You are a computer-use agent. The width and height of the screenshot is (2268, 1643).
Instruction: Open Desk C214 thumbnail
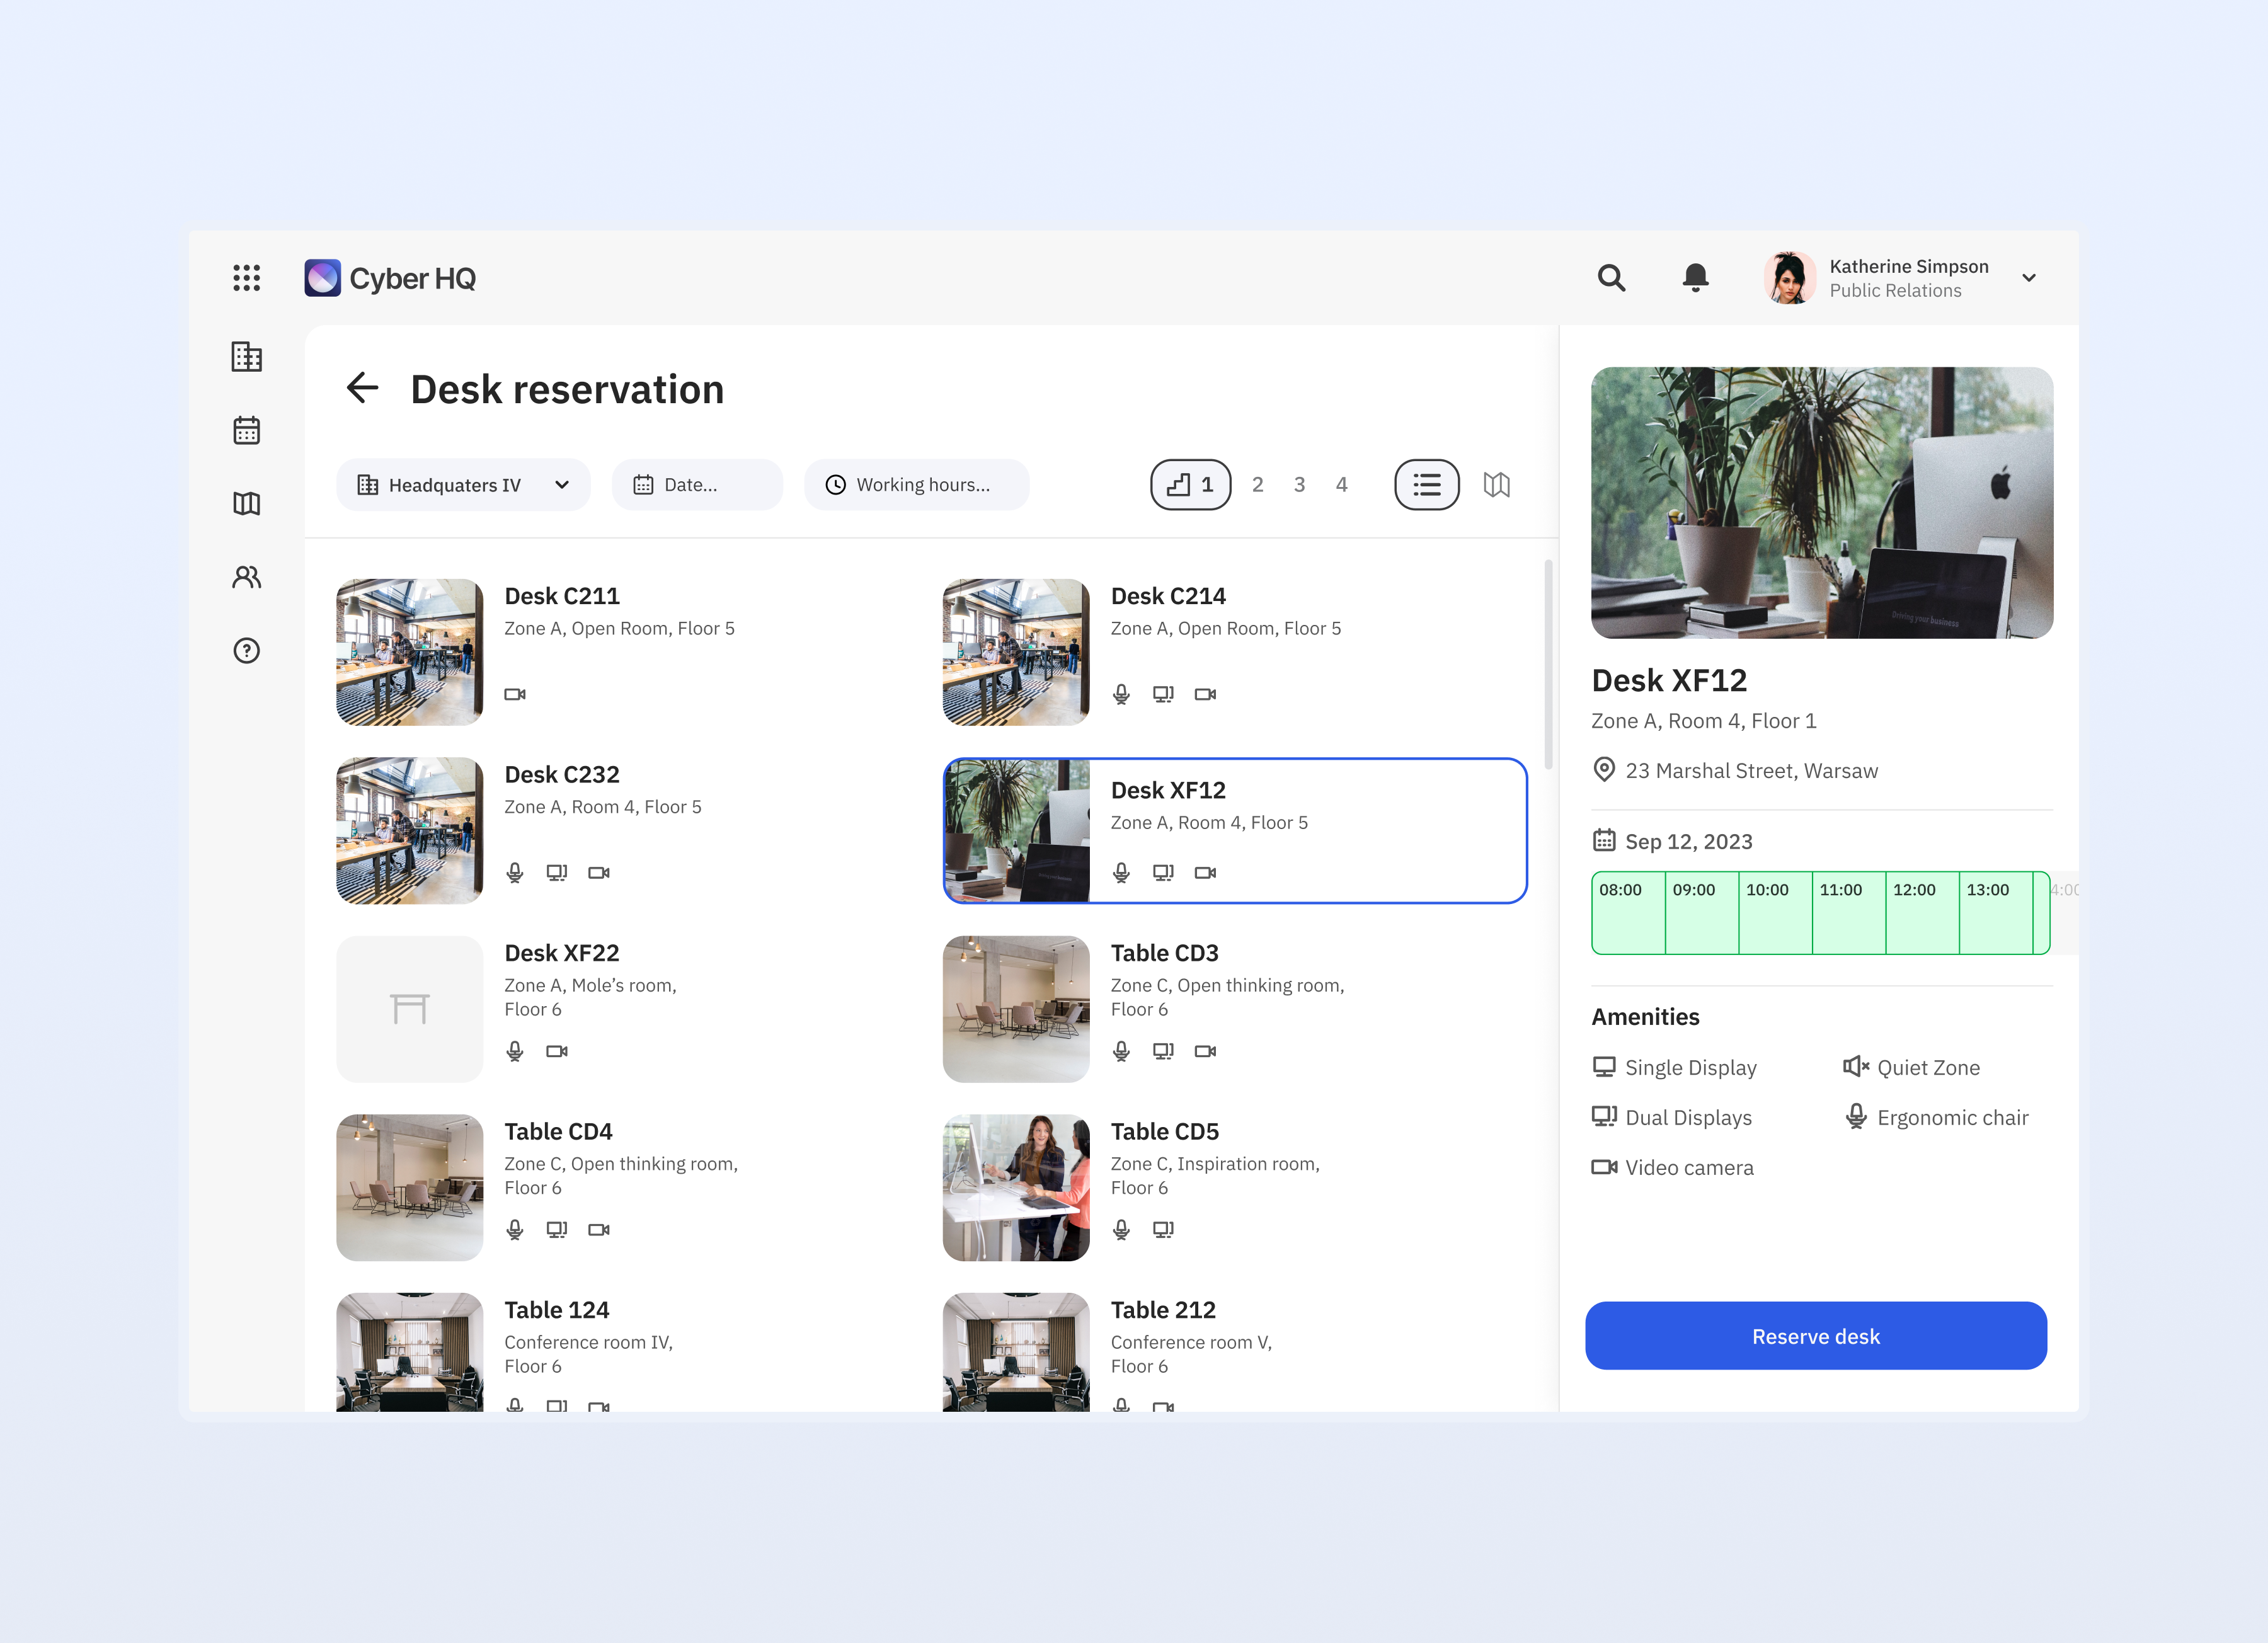(1016, 652)
